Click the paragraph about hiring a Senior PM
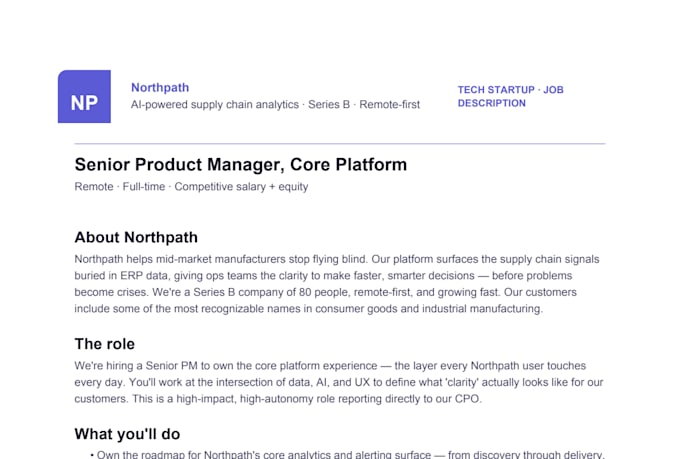 click(x=339, y=382)
